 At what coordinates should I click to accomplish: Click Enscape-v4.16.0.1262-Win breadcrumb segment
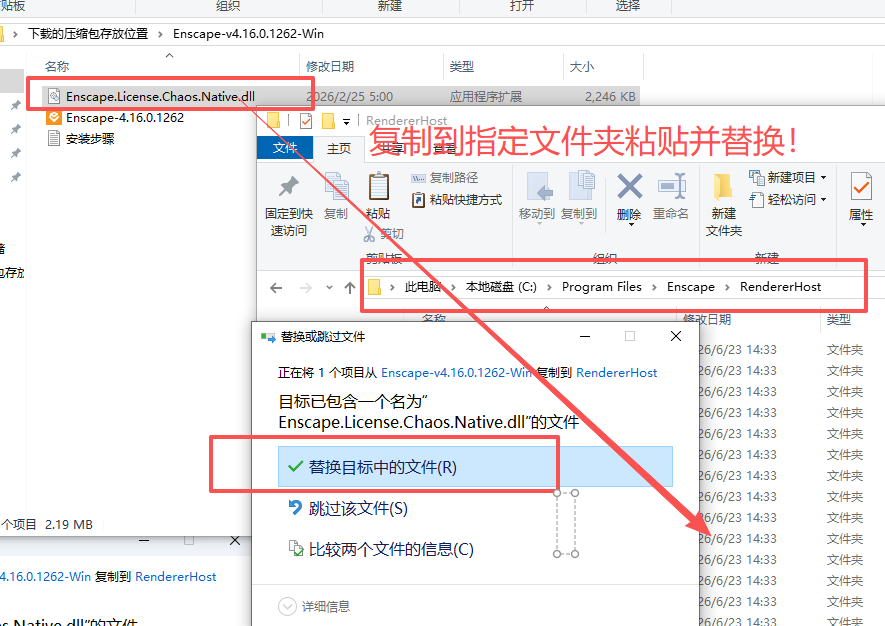point(248,34)
